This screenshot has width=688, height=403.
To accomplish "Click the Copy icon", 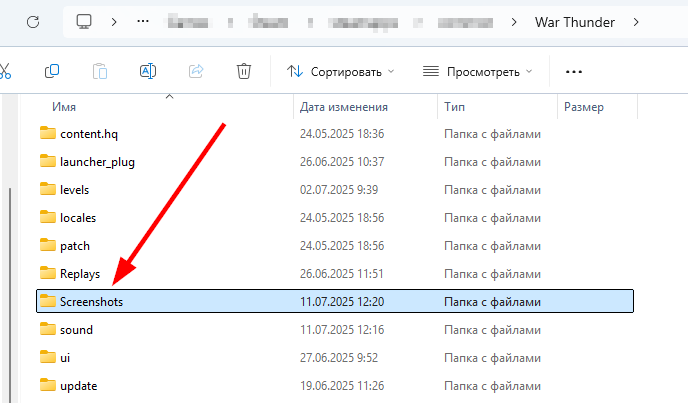I will [52, 71].
